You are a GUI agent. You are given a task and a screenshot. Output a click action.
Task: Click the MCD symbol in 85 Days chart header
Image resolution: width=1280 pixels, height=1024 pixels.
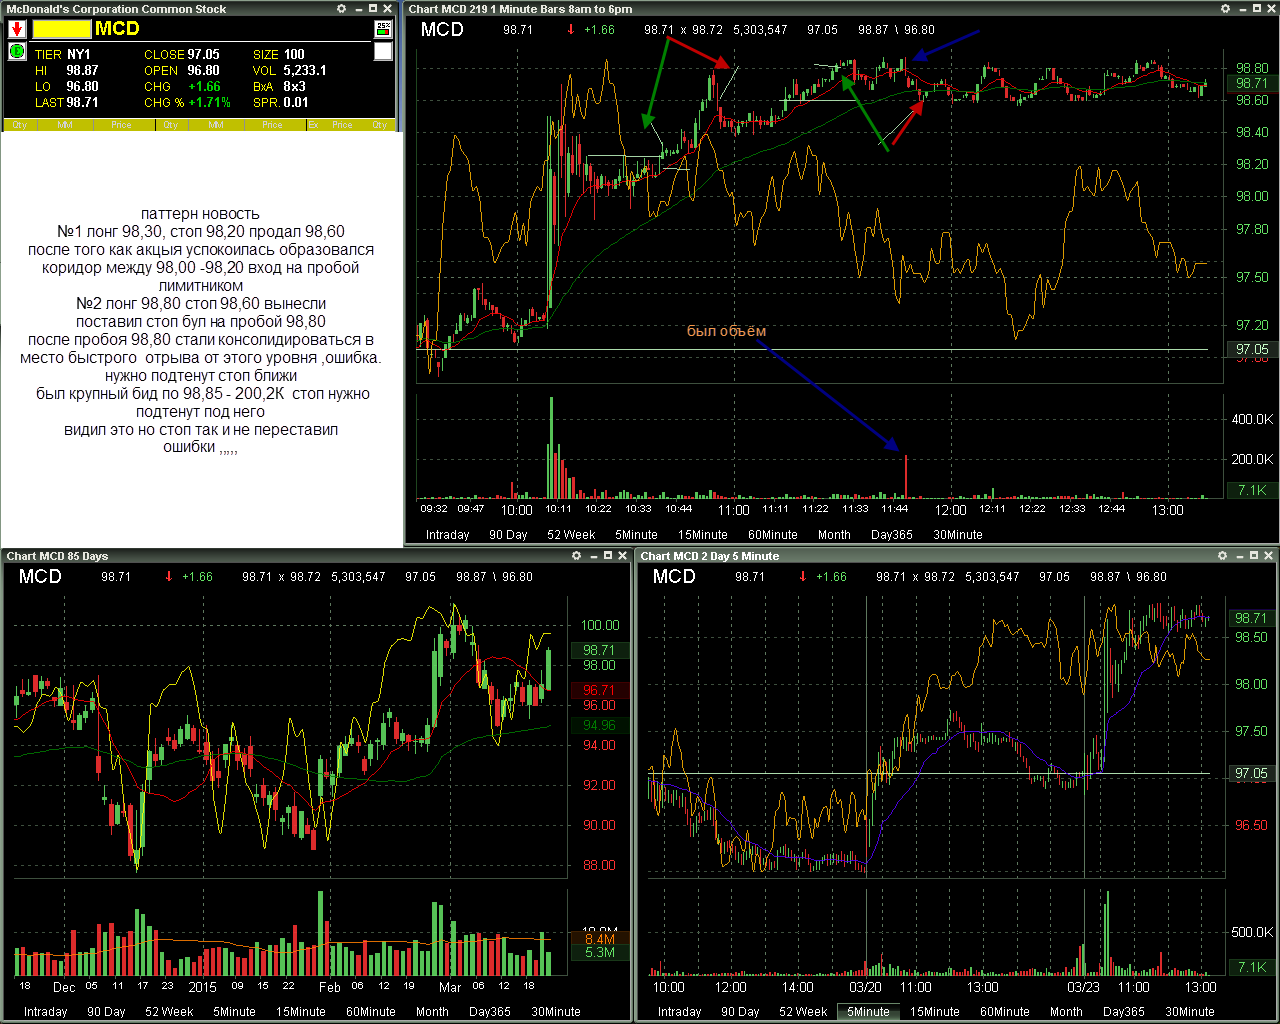[40, 576]
